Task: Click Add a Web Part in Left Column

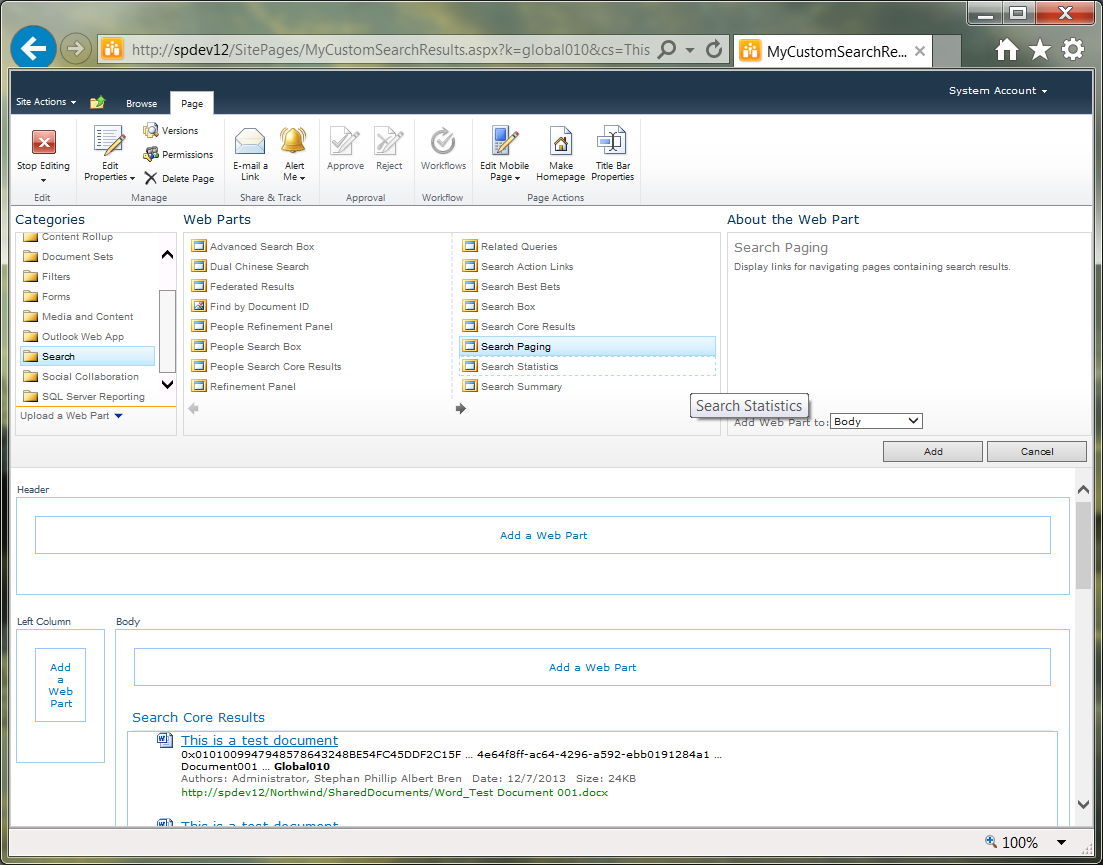Action: [x=60, y=685]
